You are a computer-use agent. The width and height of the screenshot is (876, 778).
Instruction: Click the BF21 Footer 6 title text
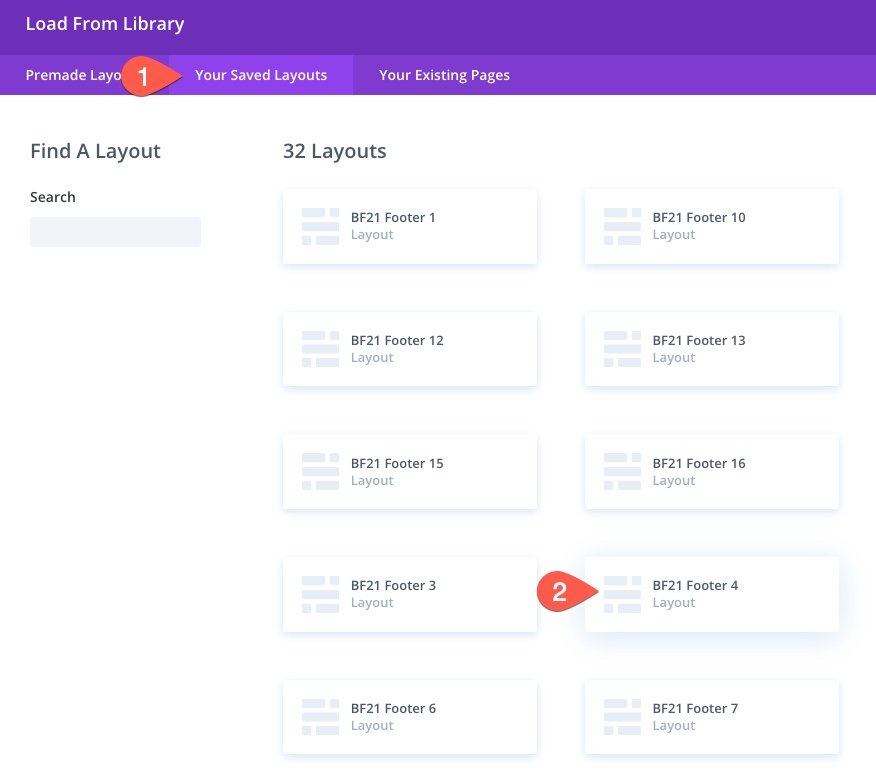tap(393, 708)
